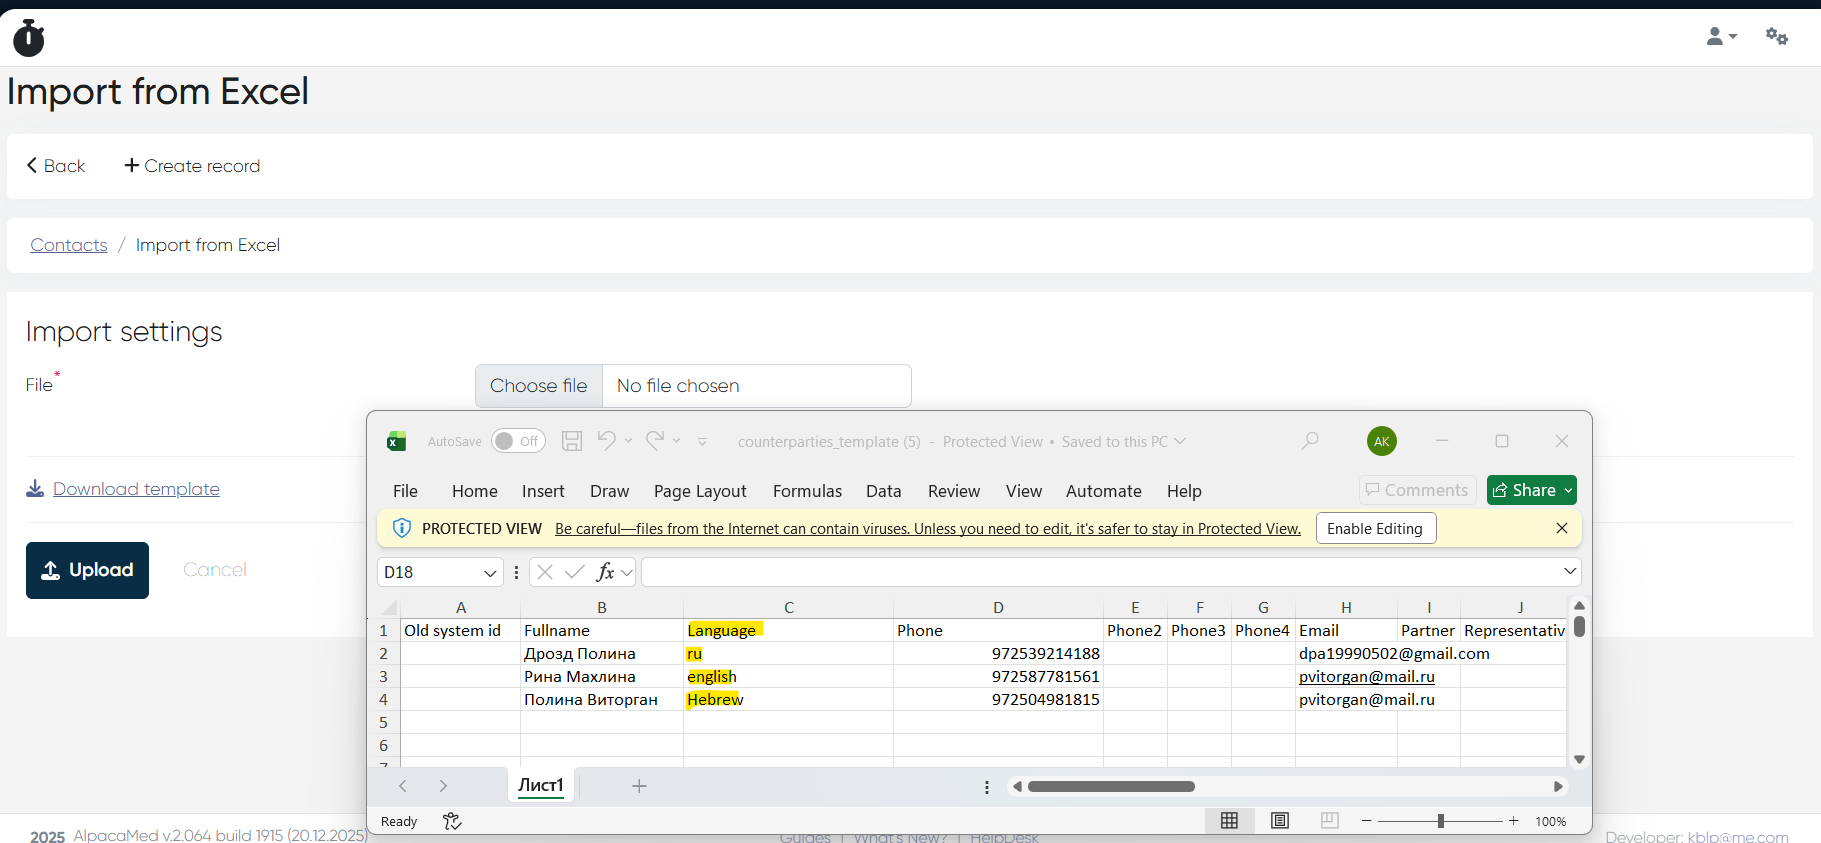Image resolution: width=1821 pixels, height=843 pixels.
Task: Open the Excel File menu
Action: pos(405,491)
